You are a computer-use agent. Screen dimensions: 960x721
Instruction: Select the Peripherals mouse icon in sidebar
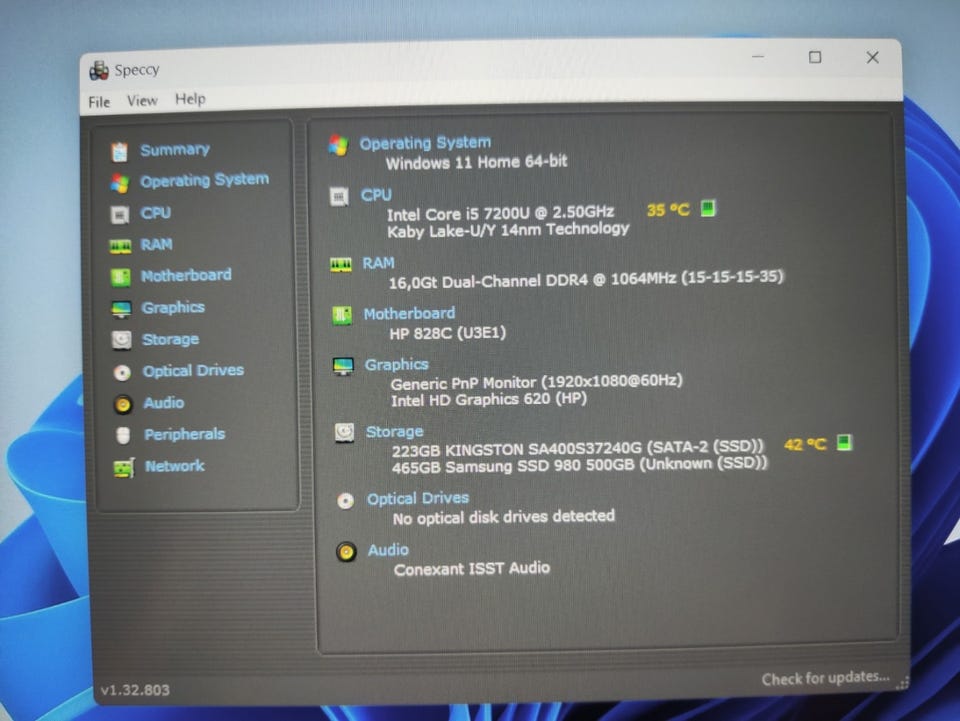coord(123,435)
